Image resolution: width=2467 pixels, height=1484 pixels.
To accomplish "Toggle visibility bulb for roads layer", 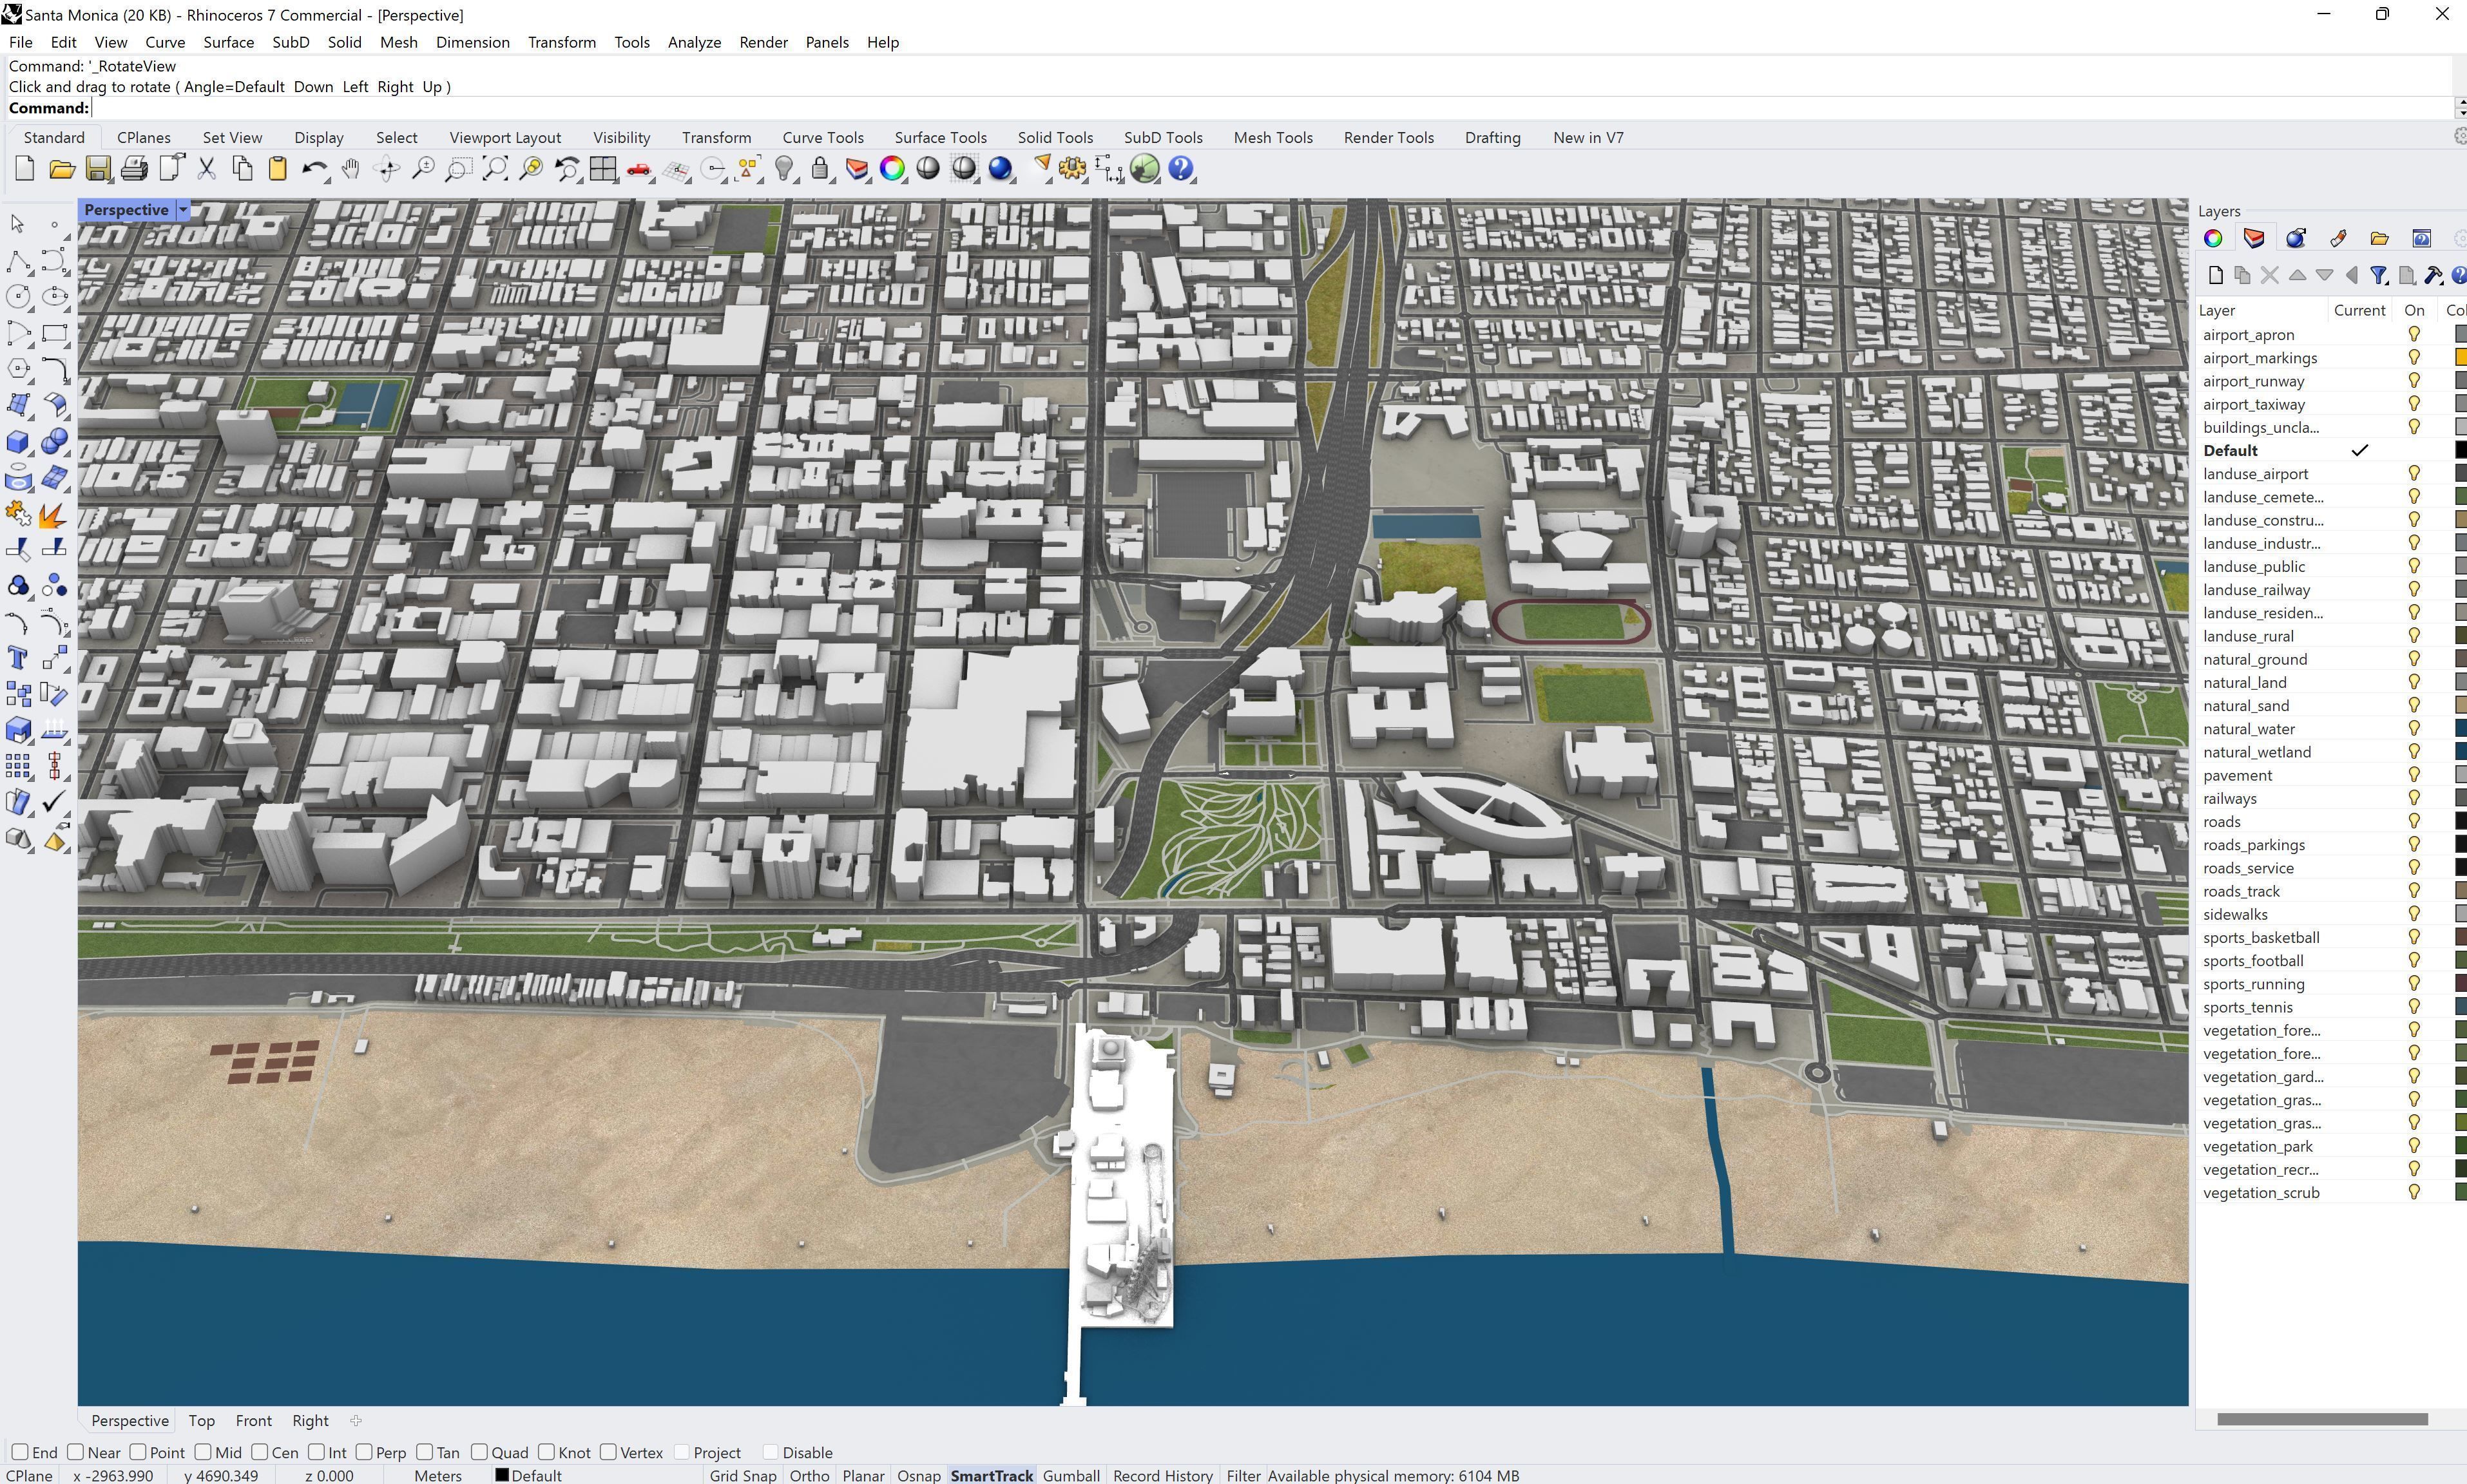I will coord(2414,822).
